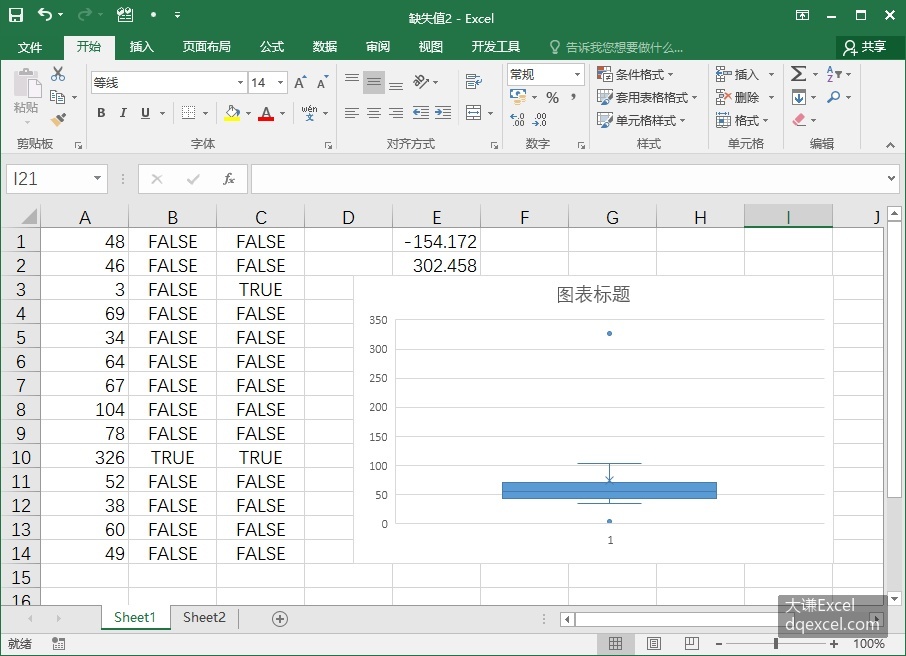Screen dimensions: 906x656
Task: Switch to Page Layout view in status bar
Action: [653, 643]
